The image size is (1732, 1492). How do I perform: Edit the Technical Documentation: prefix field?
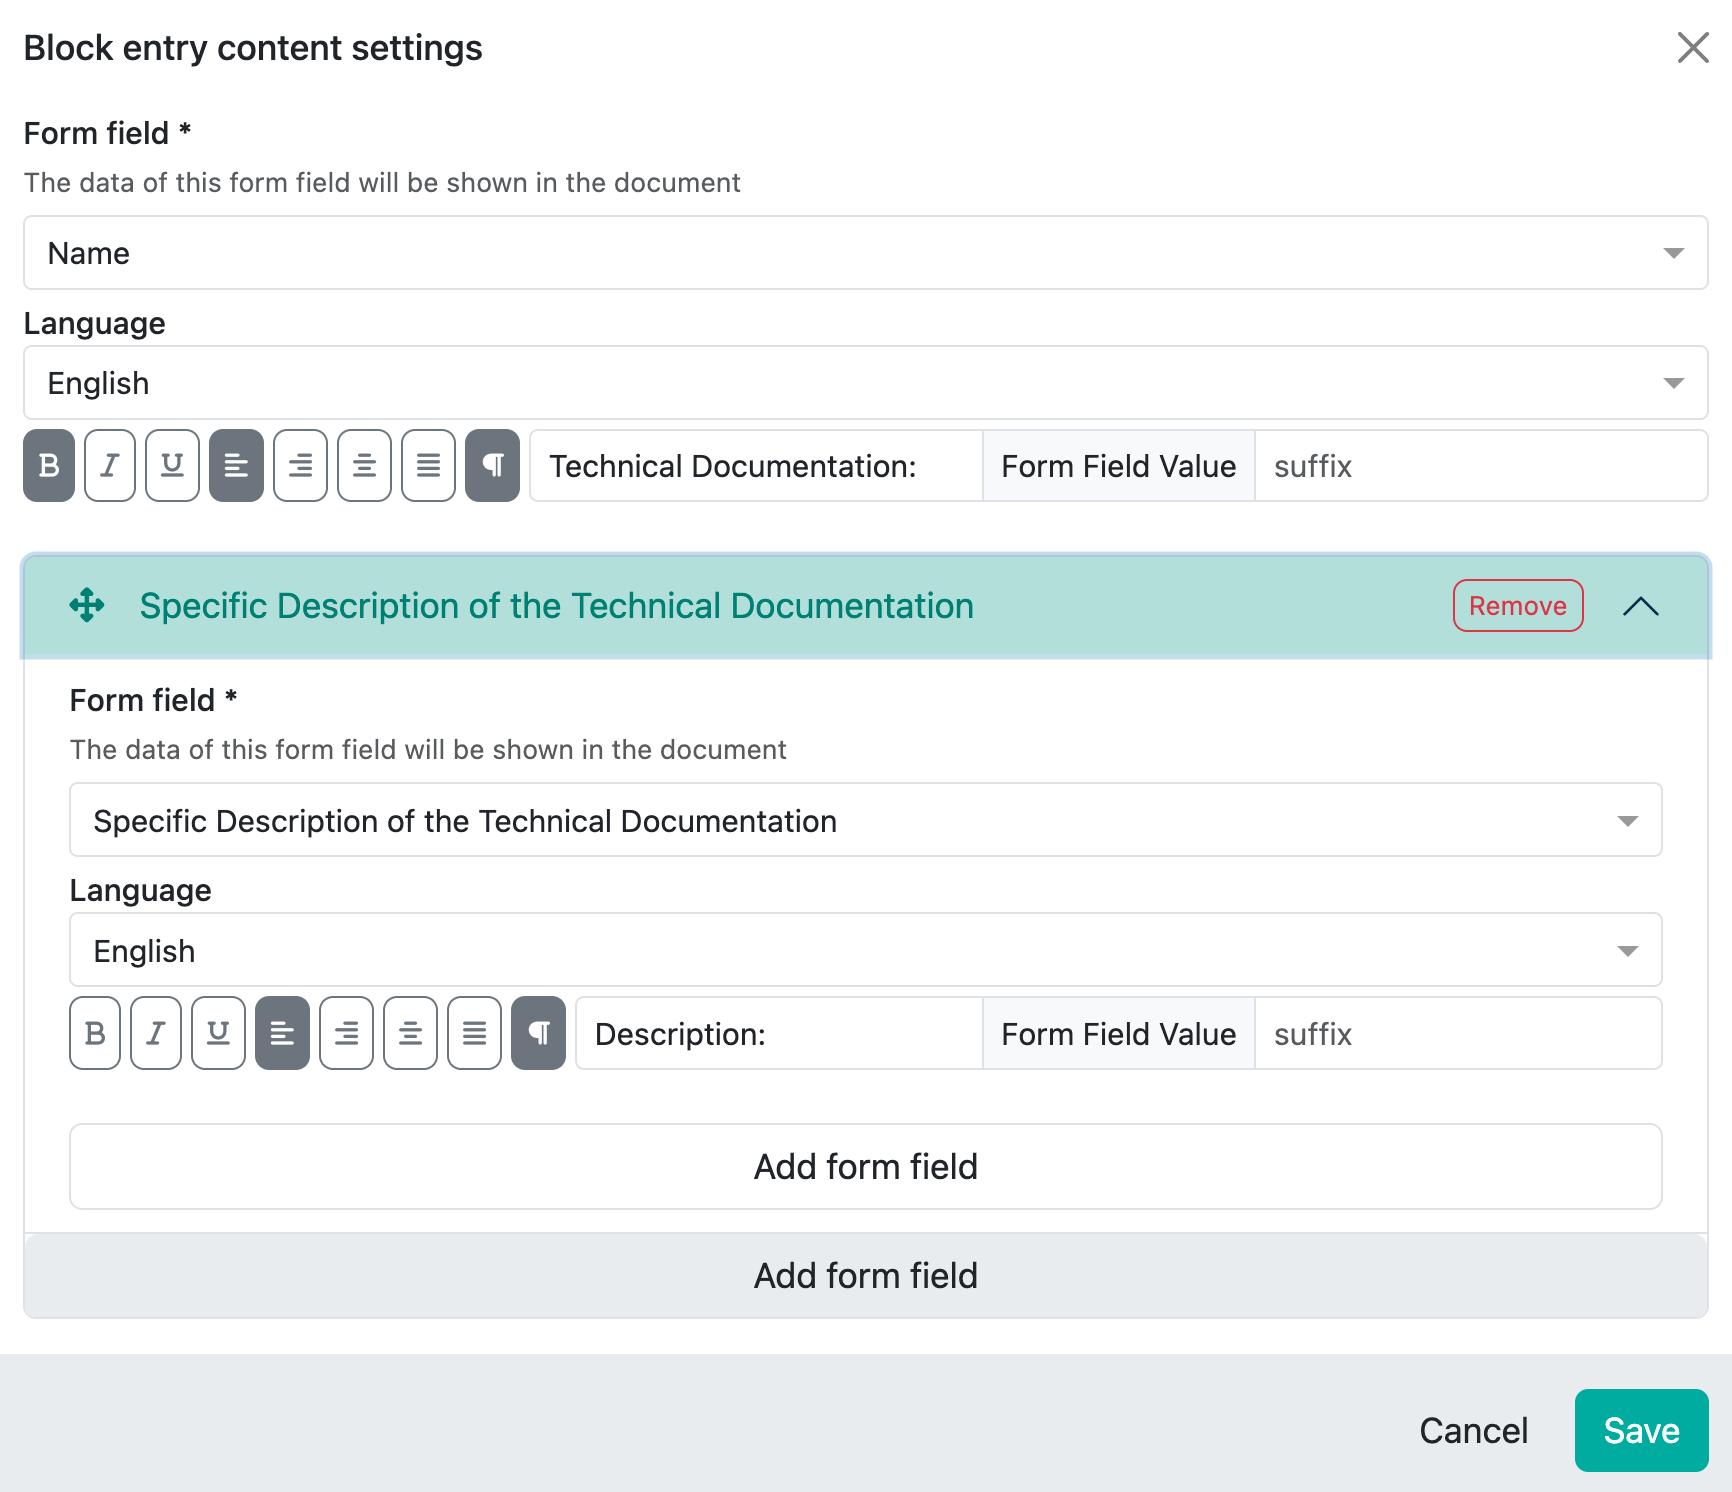[x=756, y=466]
